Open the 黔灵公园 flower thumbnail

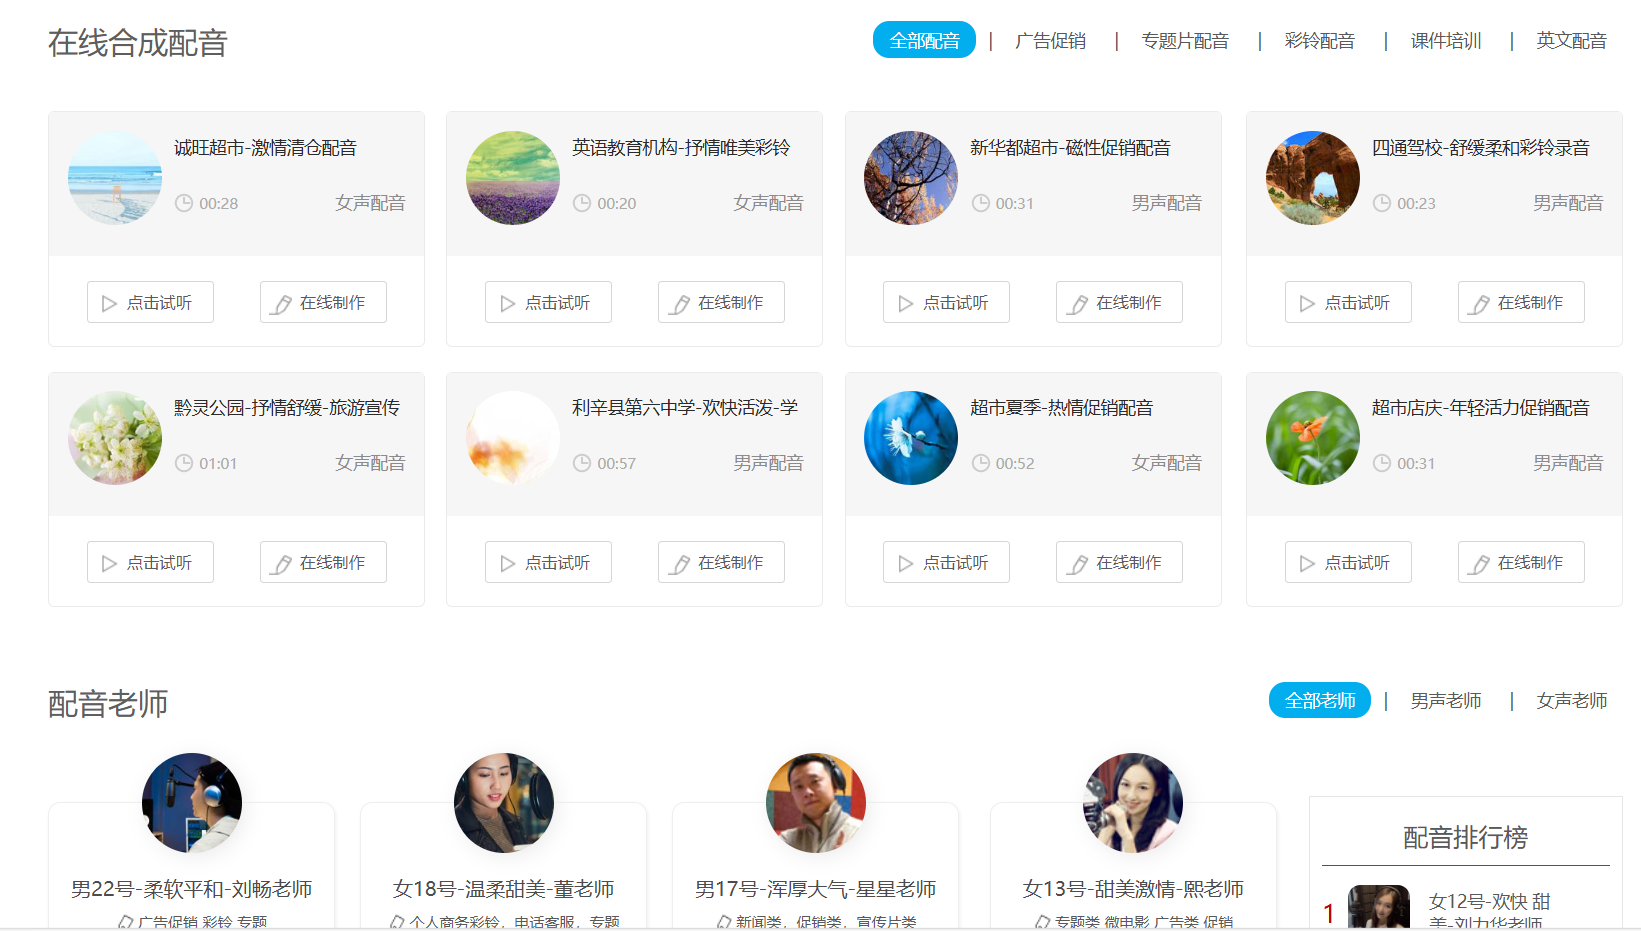coord(115,438)
